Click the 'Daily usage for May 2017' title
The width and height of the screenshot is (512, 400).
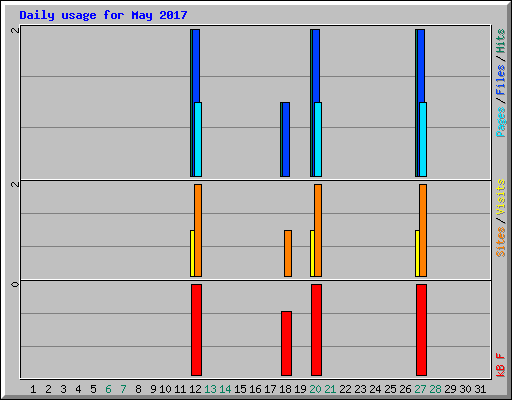click(x=103, y=15)
